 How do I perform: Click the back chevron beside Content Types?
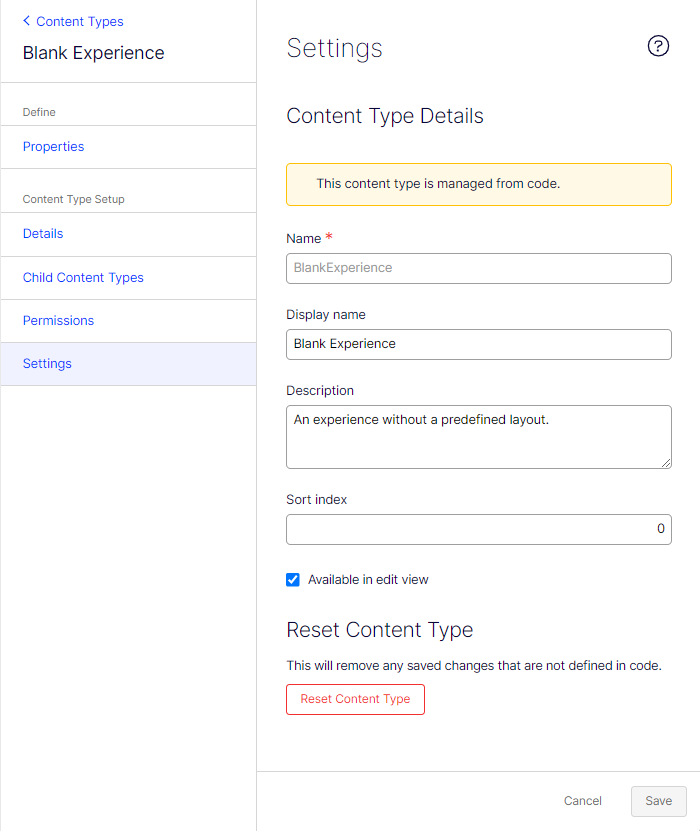coord(27,21)
